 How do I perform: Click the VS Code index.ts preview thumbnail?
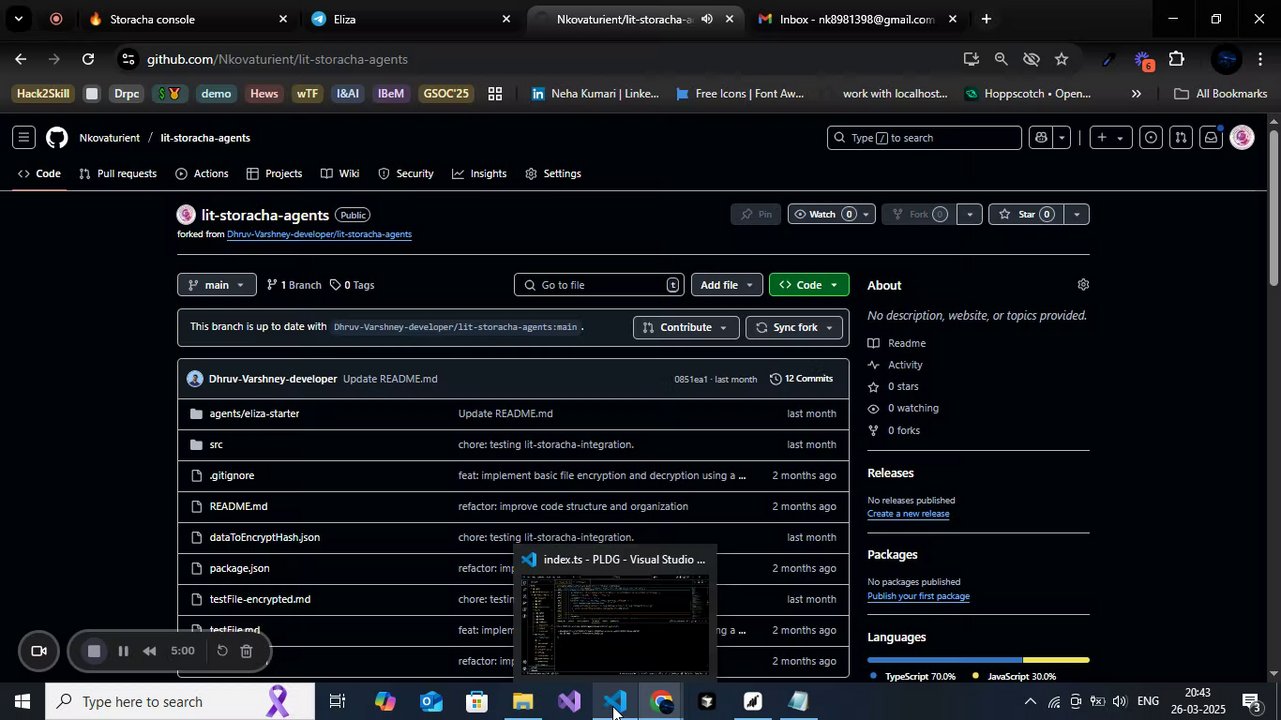click(615, 624)
